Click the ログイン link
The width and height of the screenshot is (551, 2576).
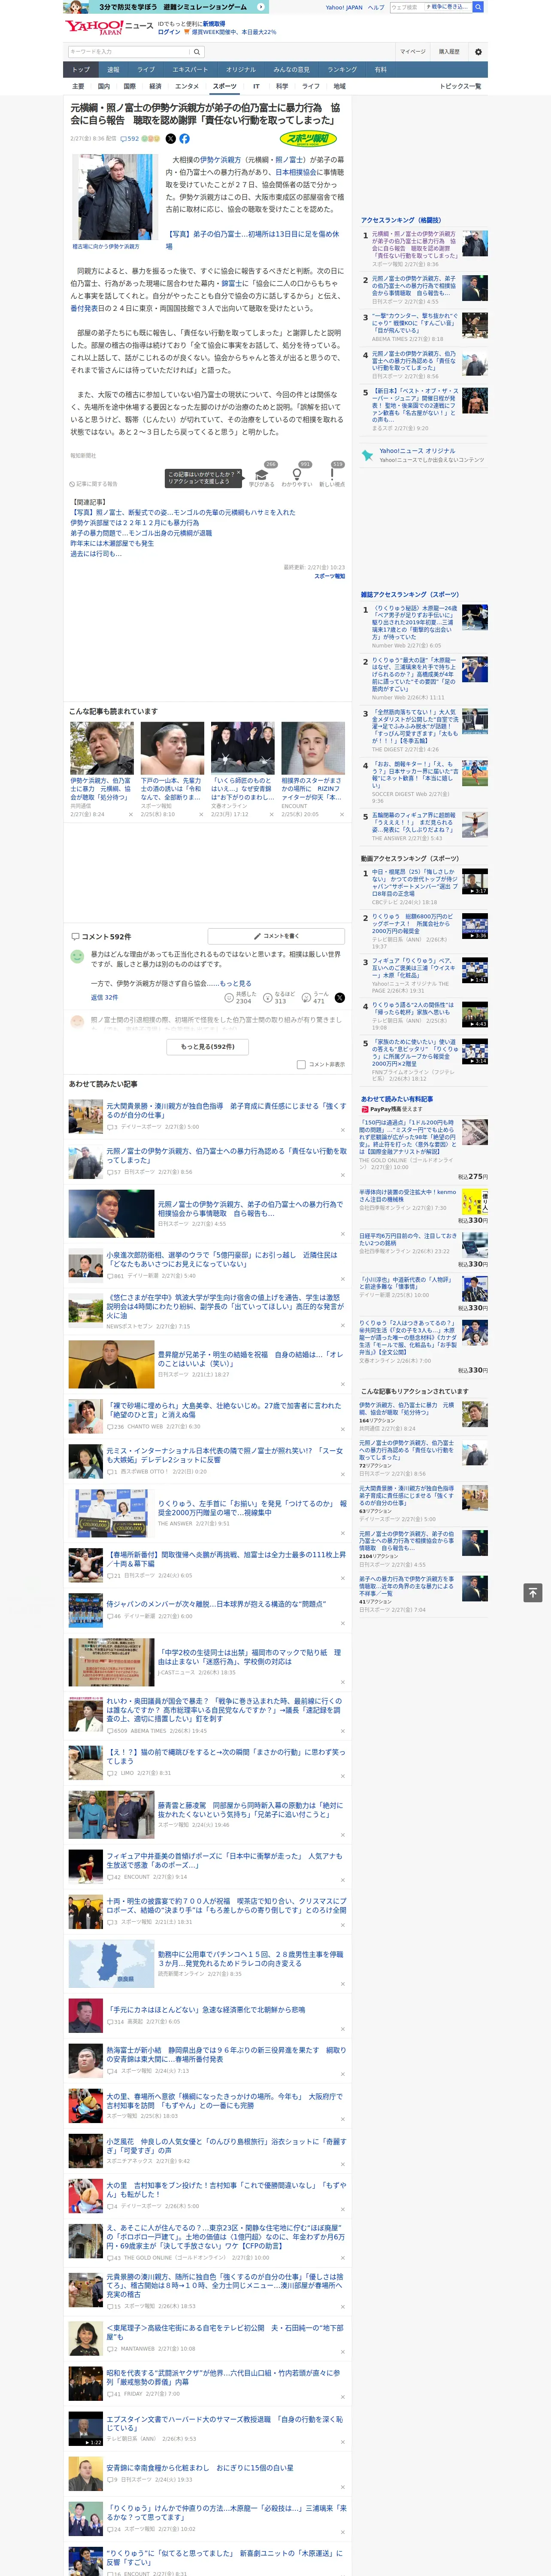click(169, 32)
